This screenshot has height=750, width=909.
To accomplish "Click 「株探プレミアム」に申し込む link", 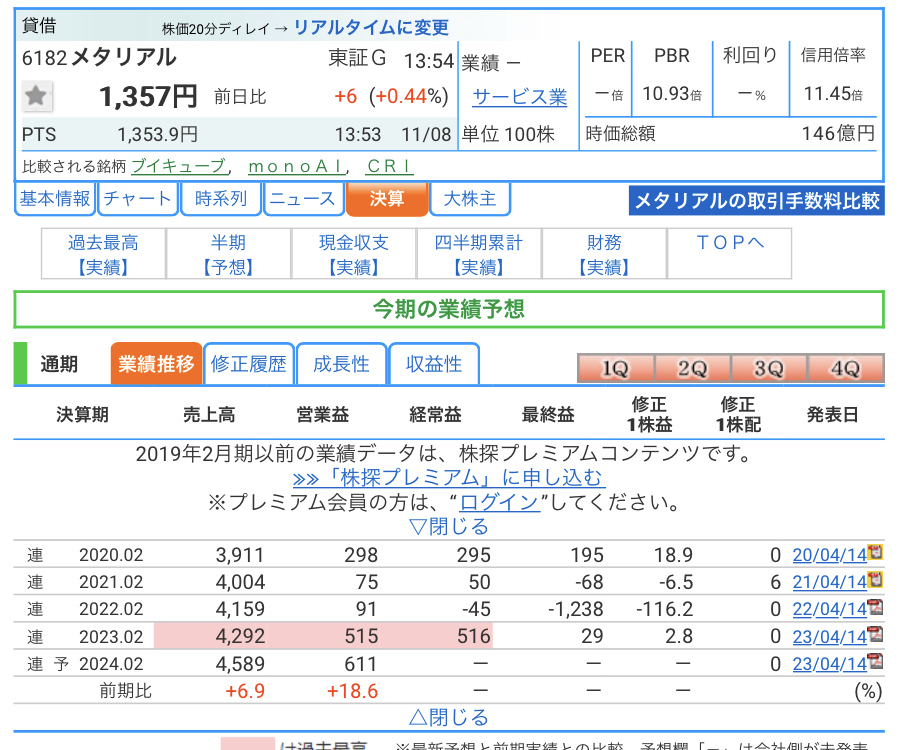I will pos(448,478).
